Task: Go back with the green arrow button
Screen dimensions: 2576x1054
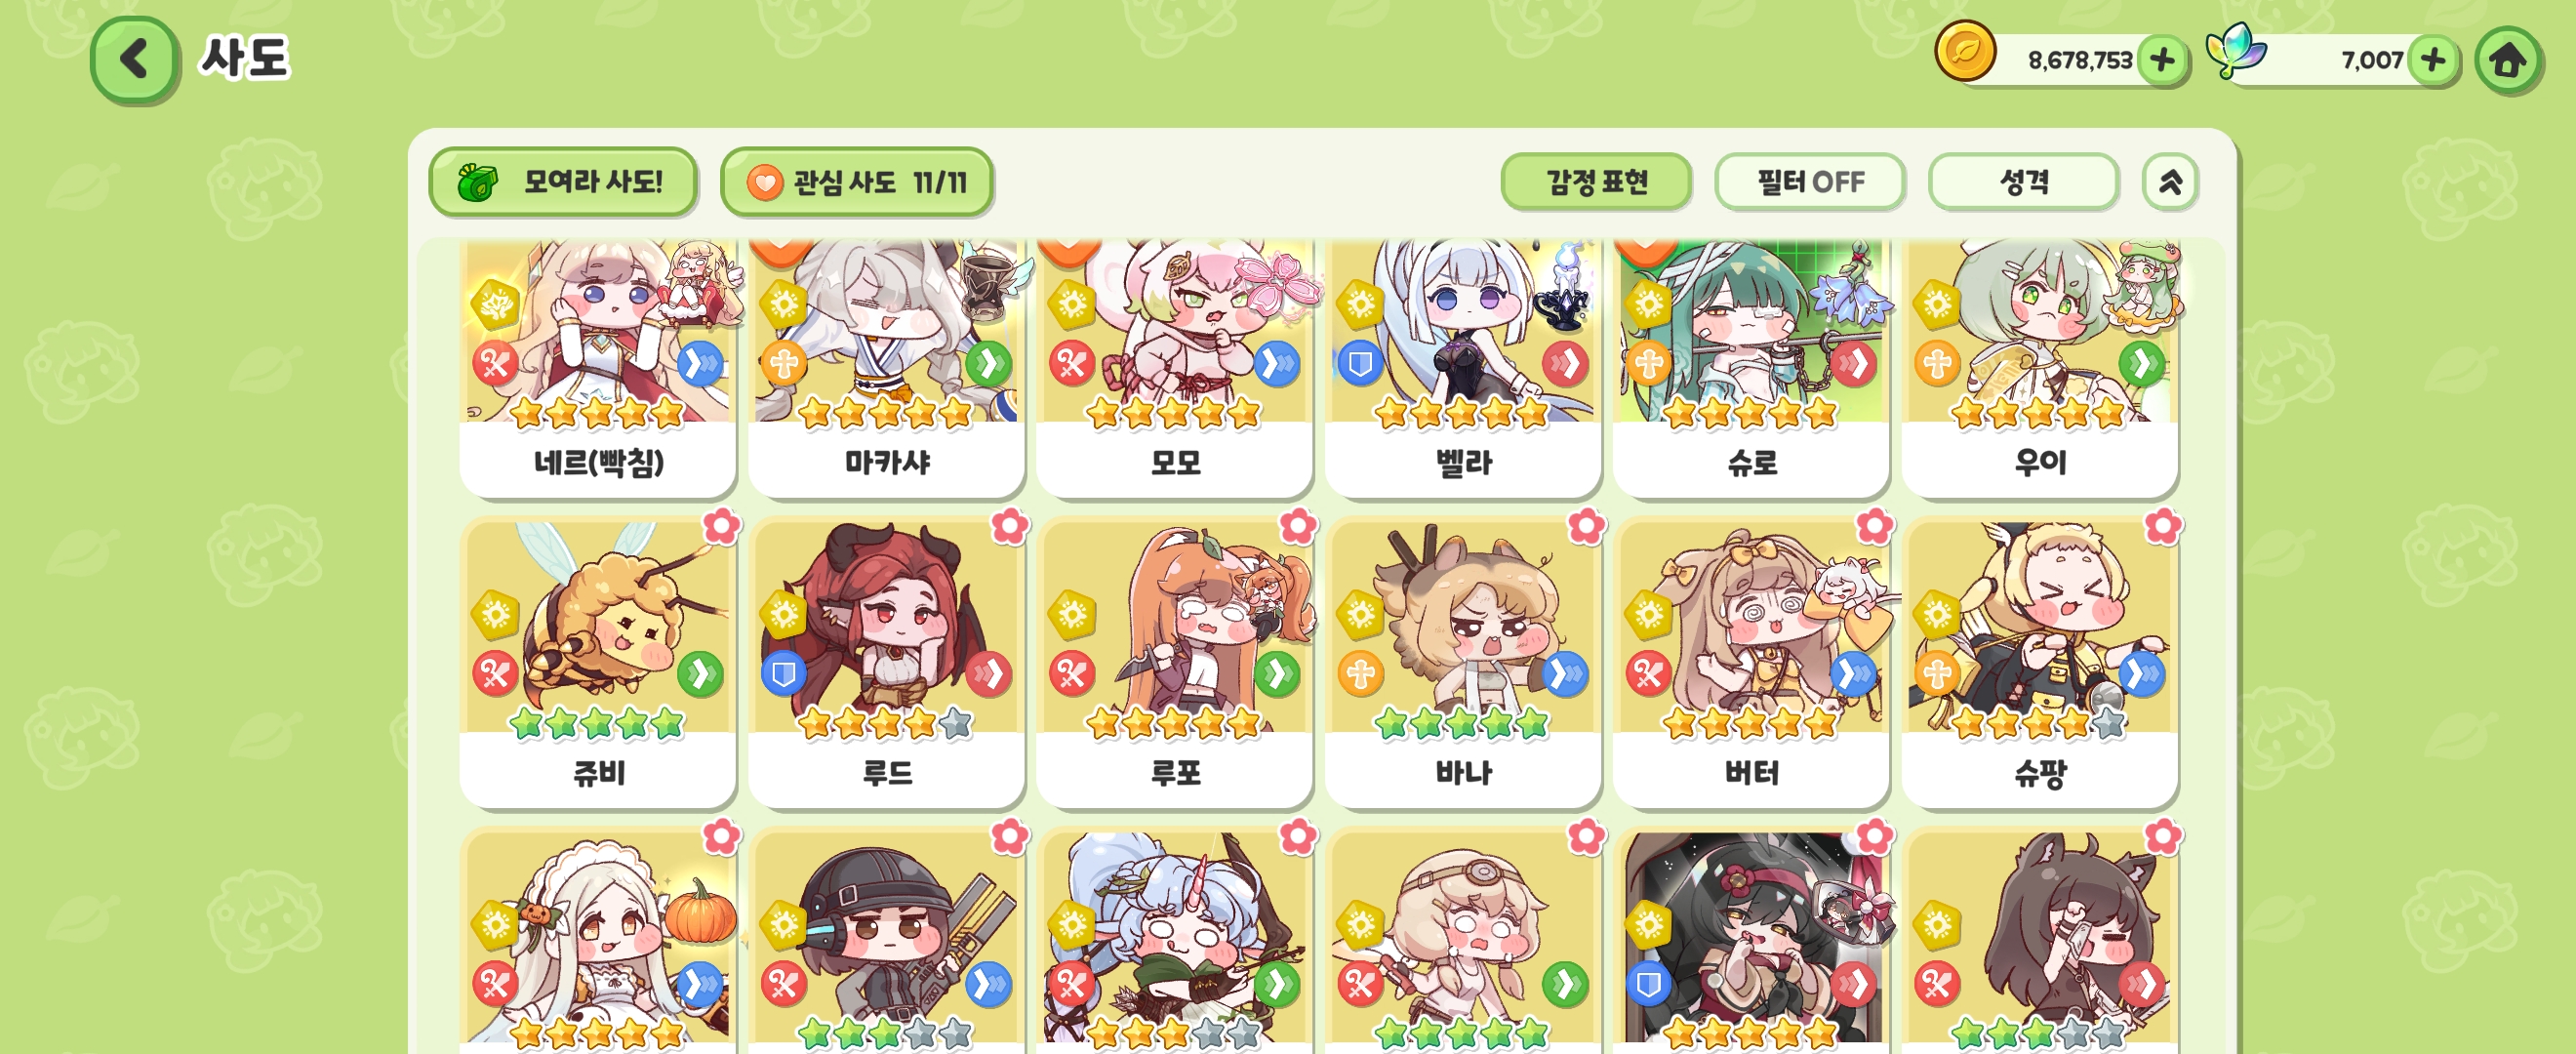Action: [x=135, y=59]
